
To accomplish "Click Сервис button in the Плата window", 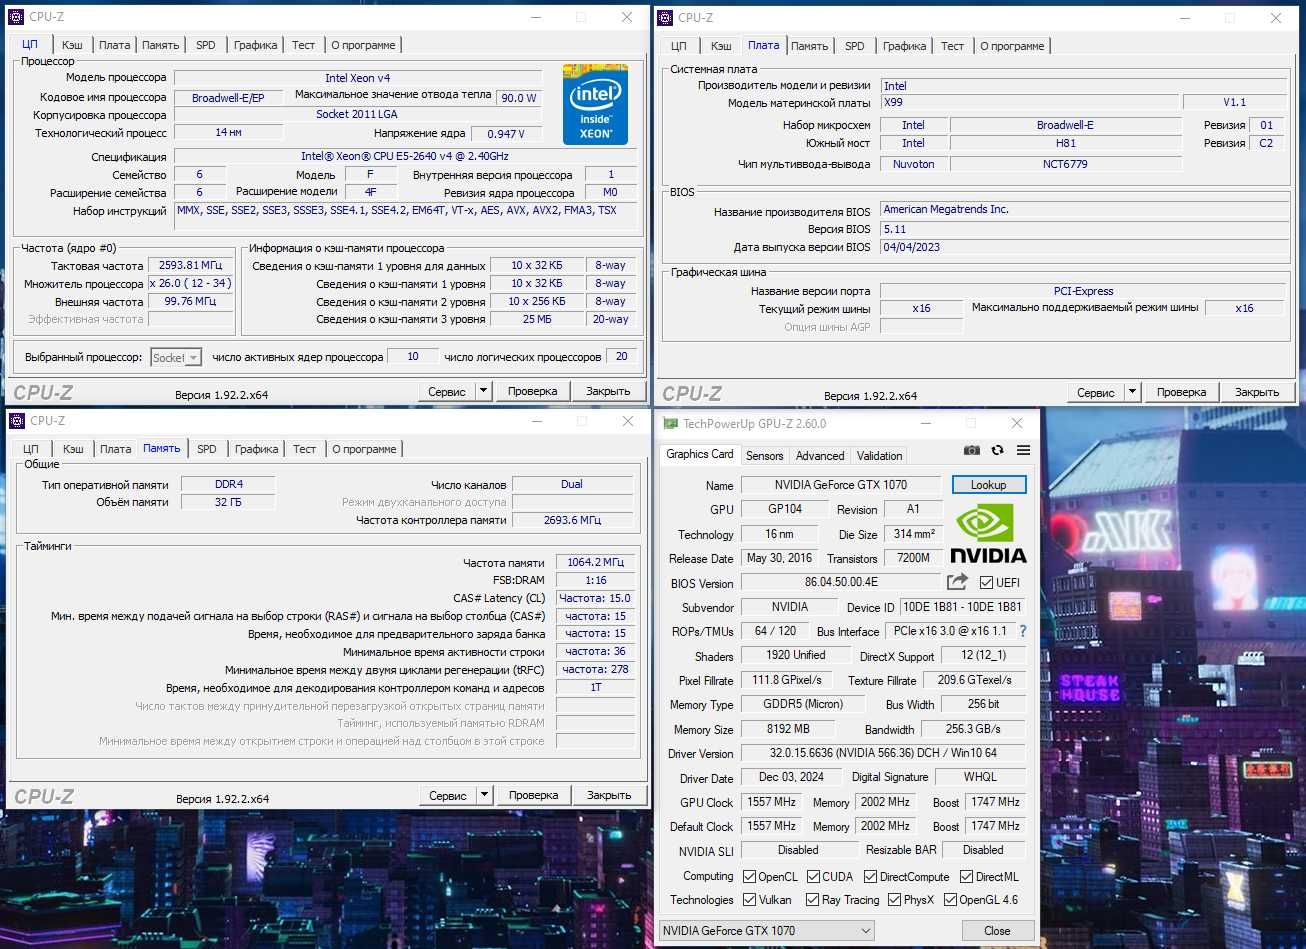I will pyautogui.click(x=1096, y=392).
